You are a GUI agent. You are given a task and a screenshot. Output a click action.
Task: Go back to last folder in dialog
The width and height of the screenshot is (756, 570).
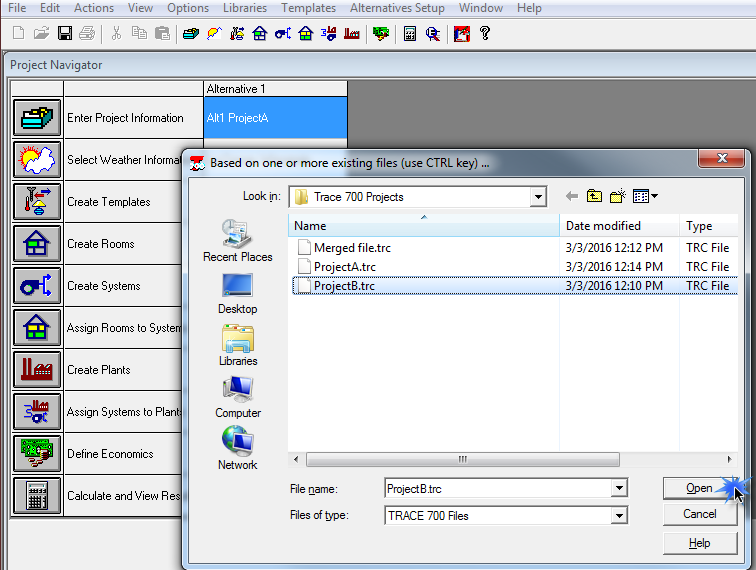[x=572, y=196]
